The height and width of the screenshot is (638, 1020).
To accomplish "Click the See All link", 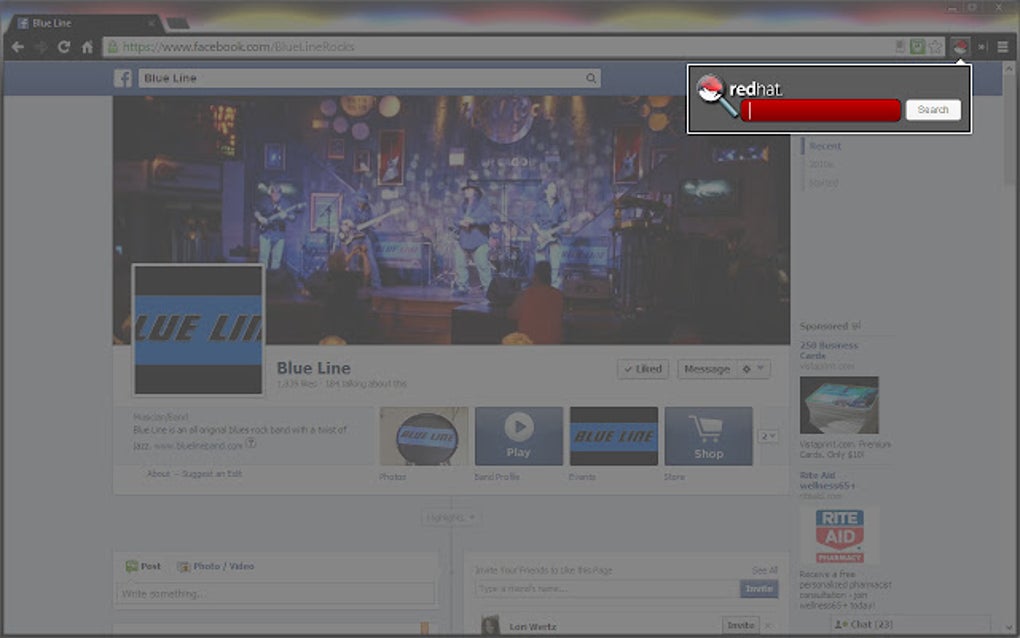I will [x=764, y=570].
